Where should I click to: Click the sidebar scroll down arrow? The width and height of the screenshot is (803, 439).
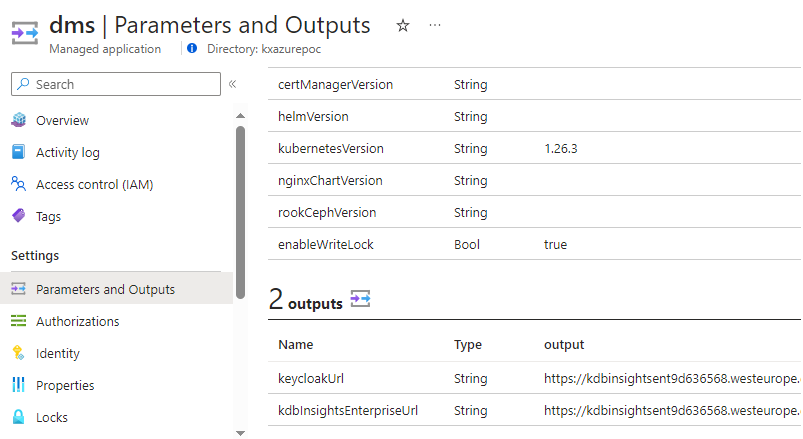(240, 433)
